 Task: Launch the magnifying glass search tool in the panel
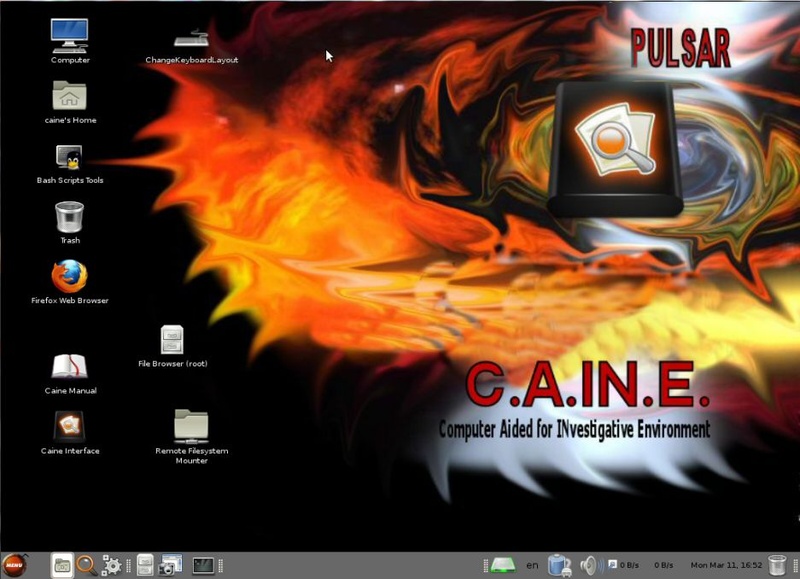pyautogui.click(x=87, y=565)
